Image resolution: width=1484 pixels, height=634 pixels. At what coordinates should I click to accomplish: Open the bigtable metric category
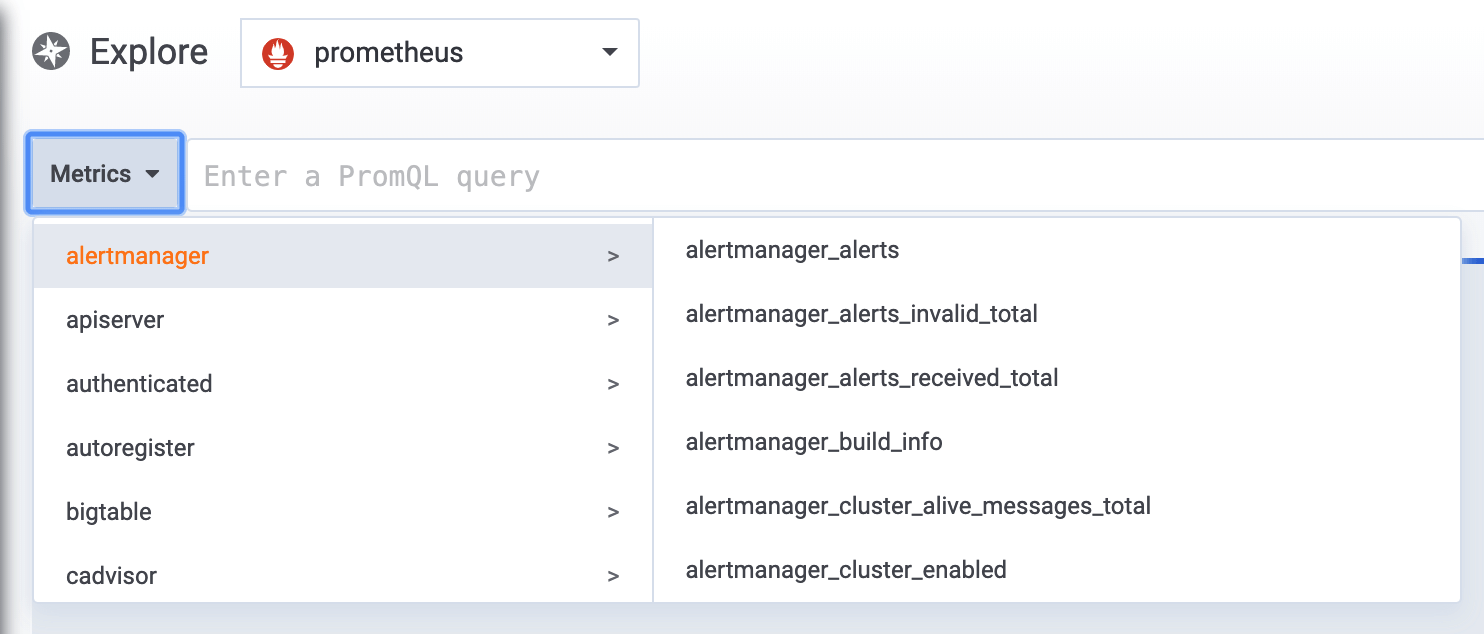click(x=109, y=512)
